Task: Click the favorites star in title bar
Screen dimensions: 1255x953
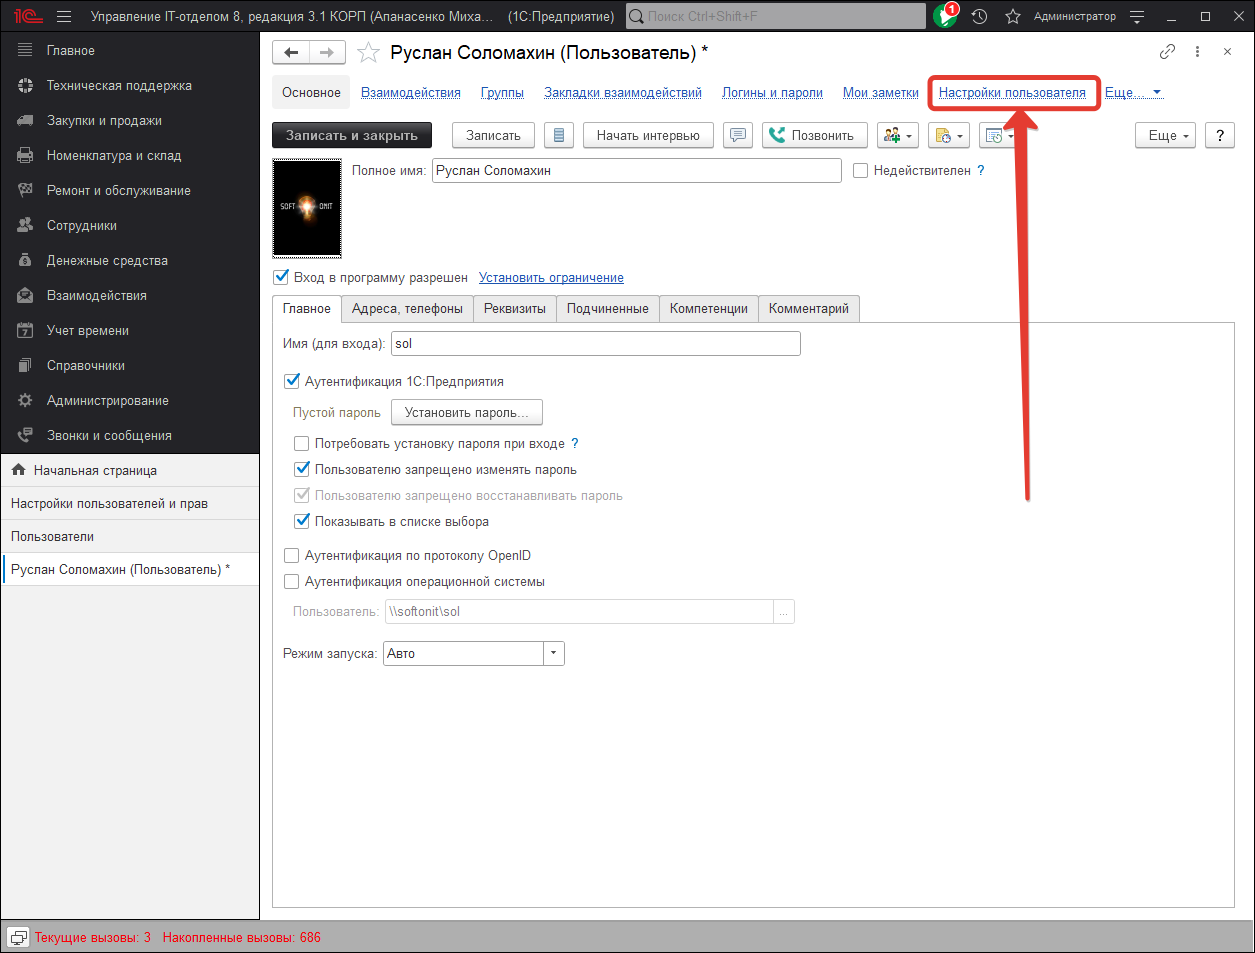Action: coord(1012,16)
